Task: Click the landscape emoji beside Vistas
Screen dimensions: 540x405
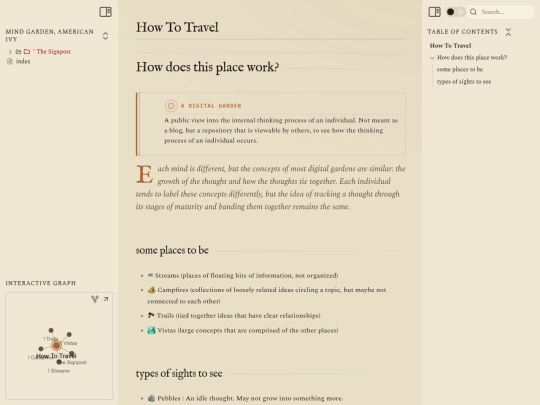Action: pyautogui.click(x=151, y=330)
